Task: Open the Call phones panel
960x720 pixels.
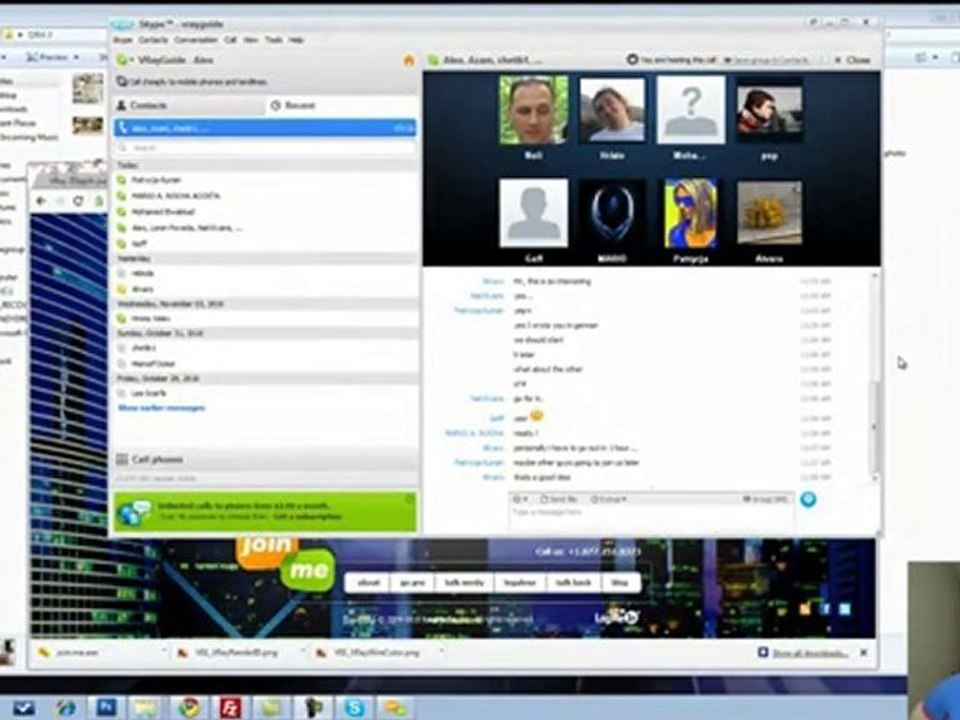Action: click(x=264, y=459)
